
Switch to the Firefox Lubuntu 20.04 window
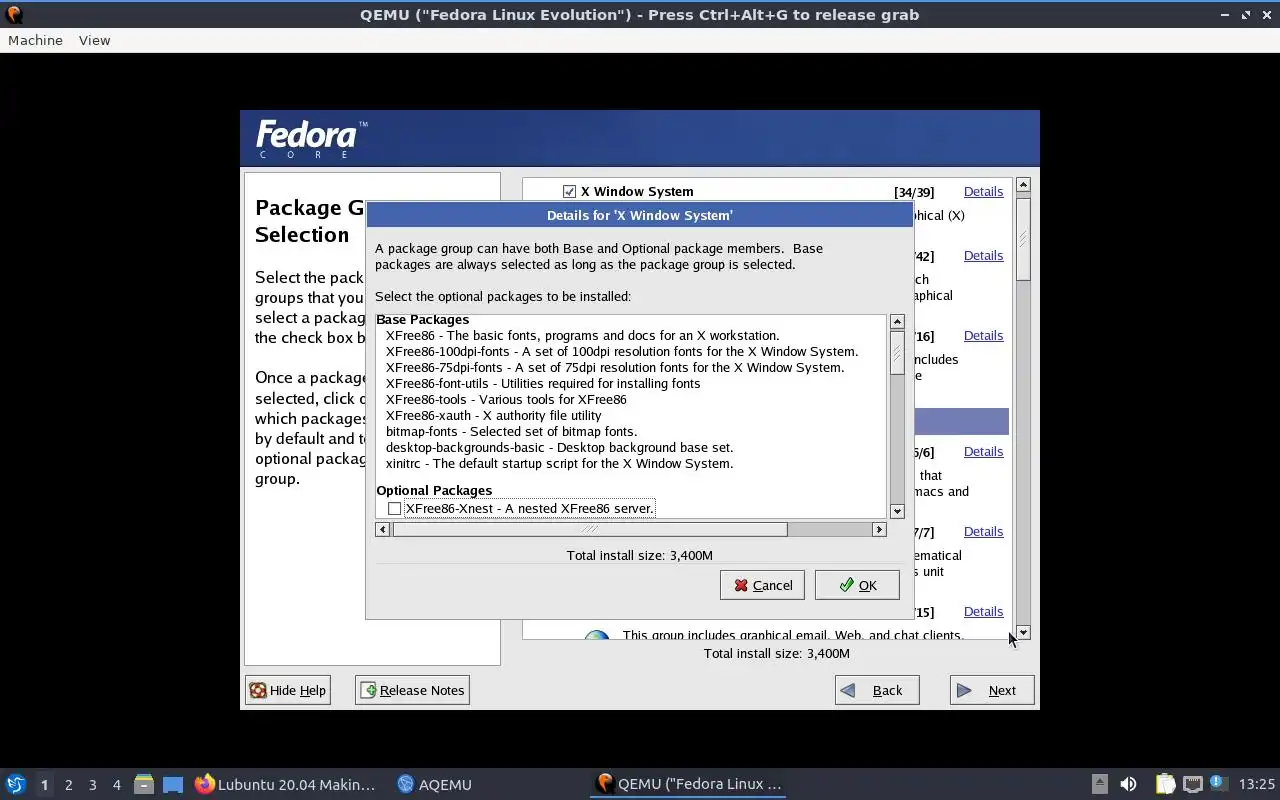[285, 784]
